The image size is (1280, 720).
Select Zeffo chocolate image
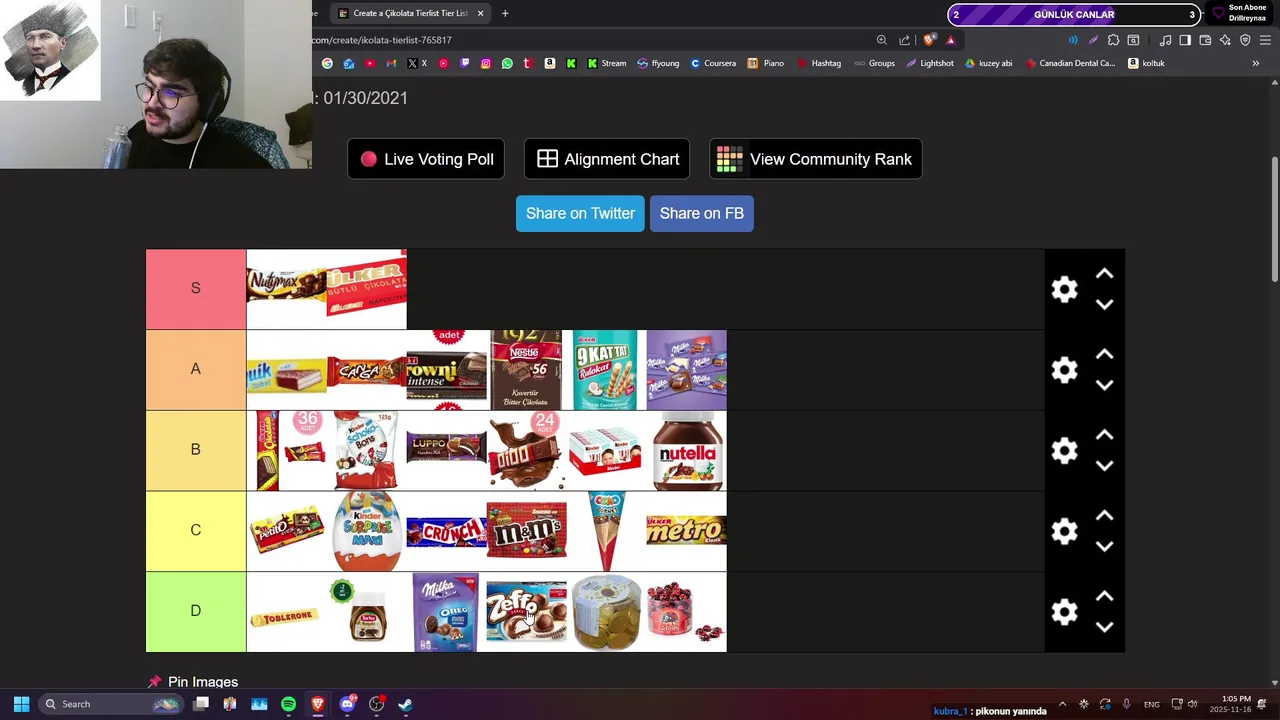(x=527, y=612)
